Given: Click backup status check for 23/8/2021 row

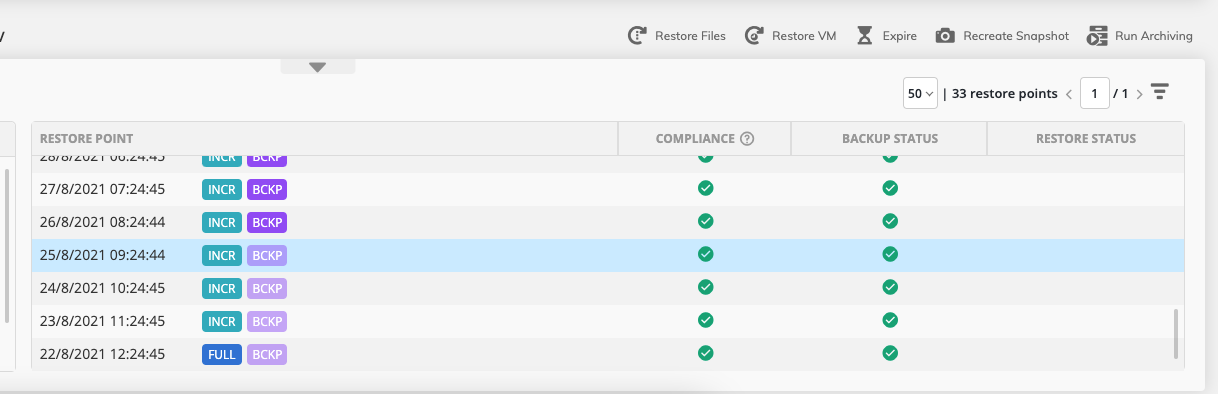Looking at the screenshot, I should pos(890,320).
